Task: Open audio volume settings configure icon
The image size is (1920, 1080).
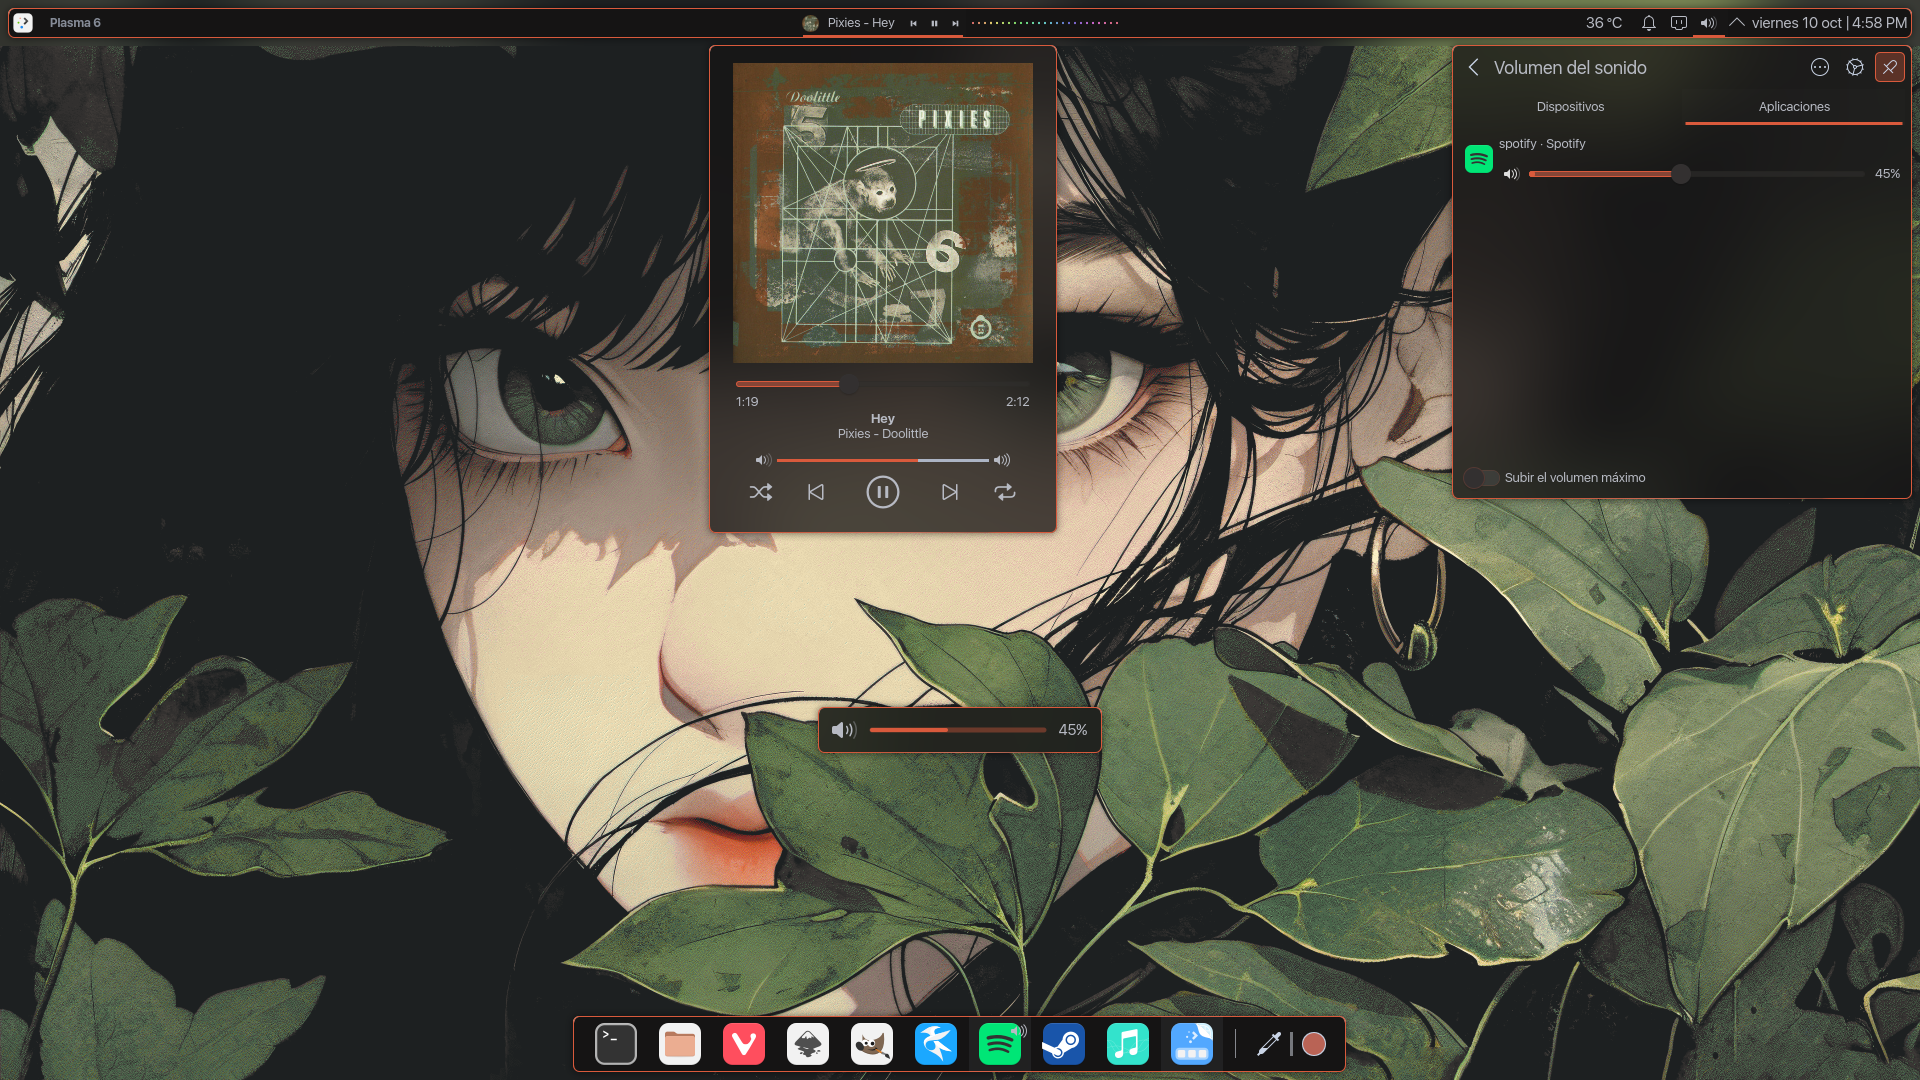Action: [1855, 67]
